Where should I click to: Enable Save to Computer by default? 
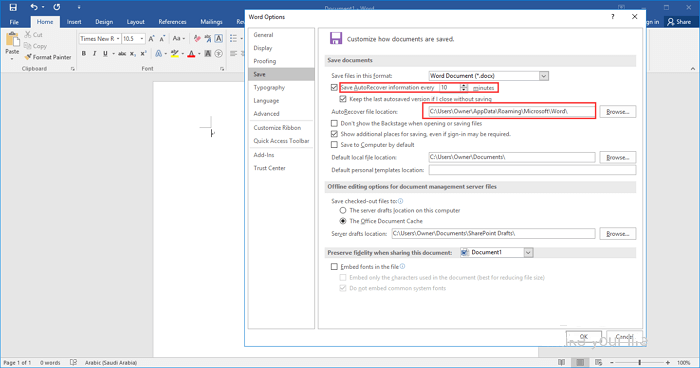[334, 145]
